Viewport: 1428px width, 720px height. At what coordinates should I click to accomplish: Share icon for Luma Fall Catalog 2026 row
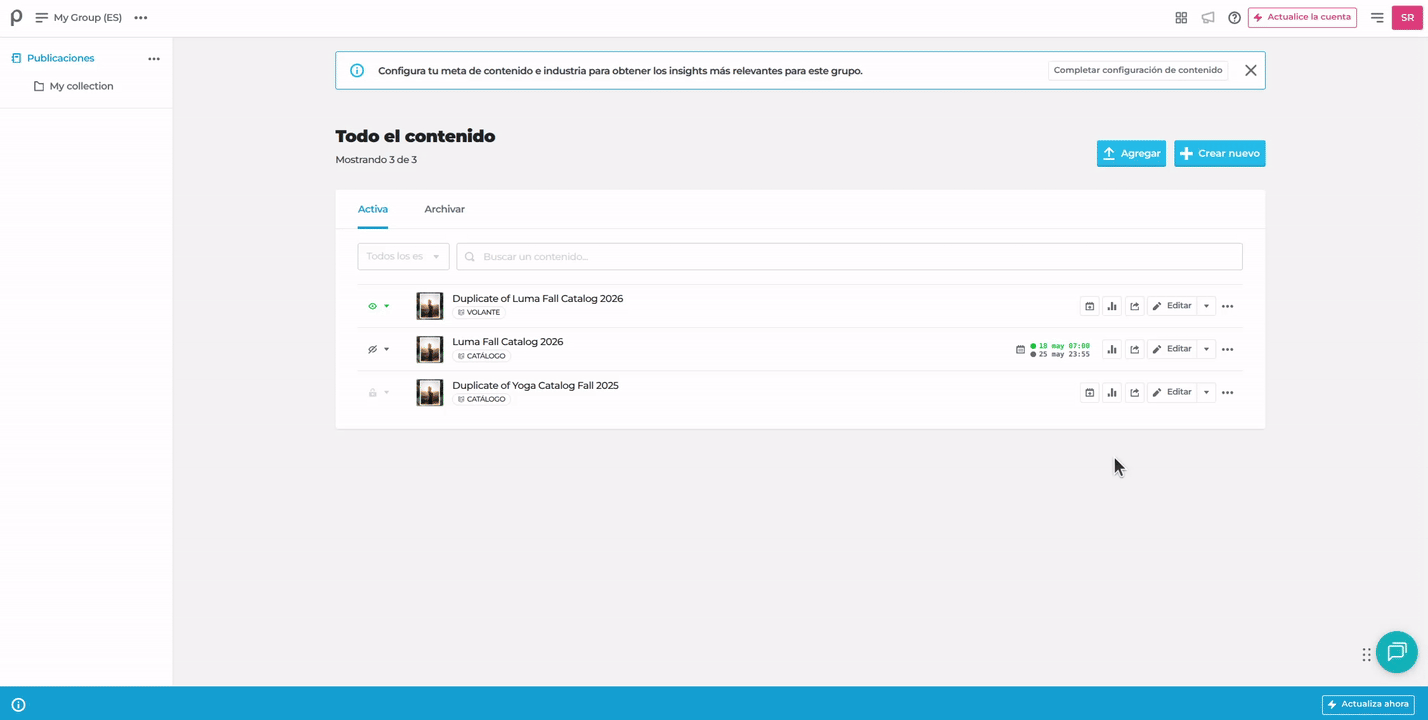1134,349
